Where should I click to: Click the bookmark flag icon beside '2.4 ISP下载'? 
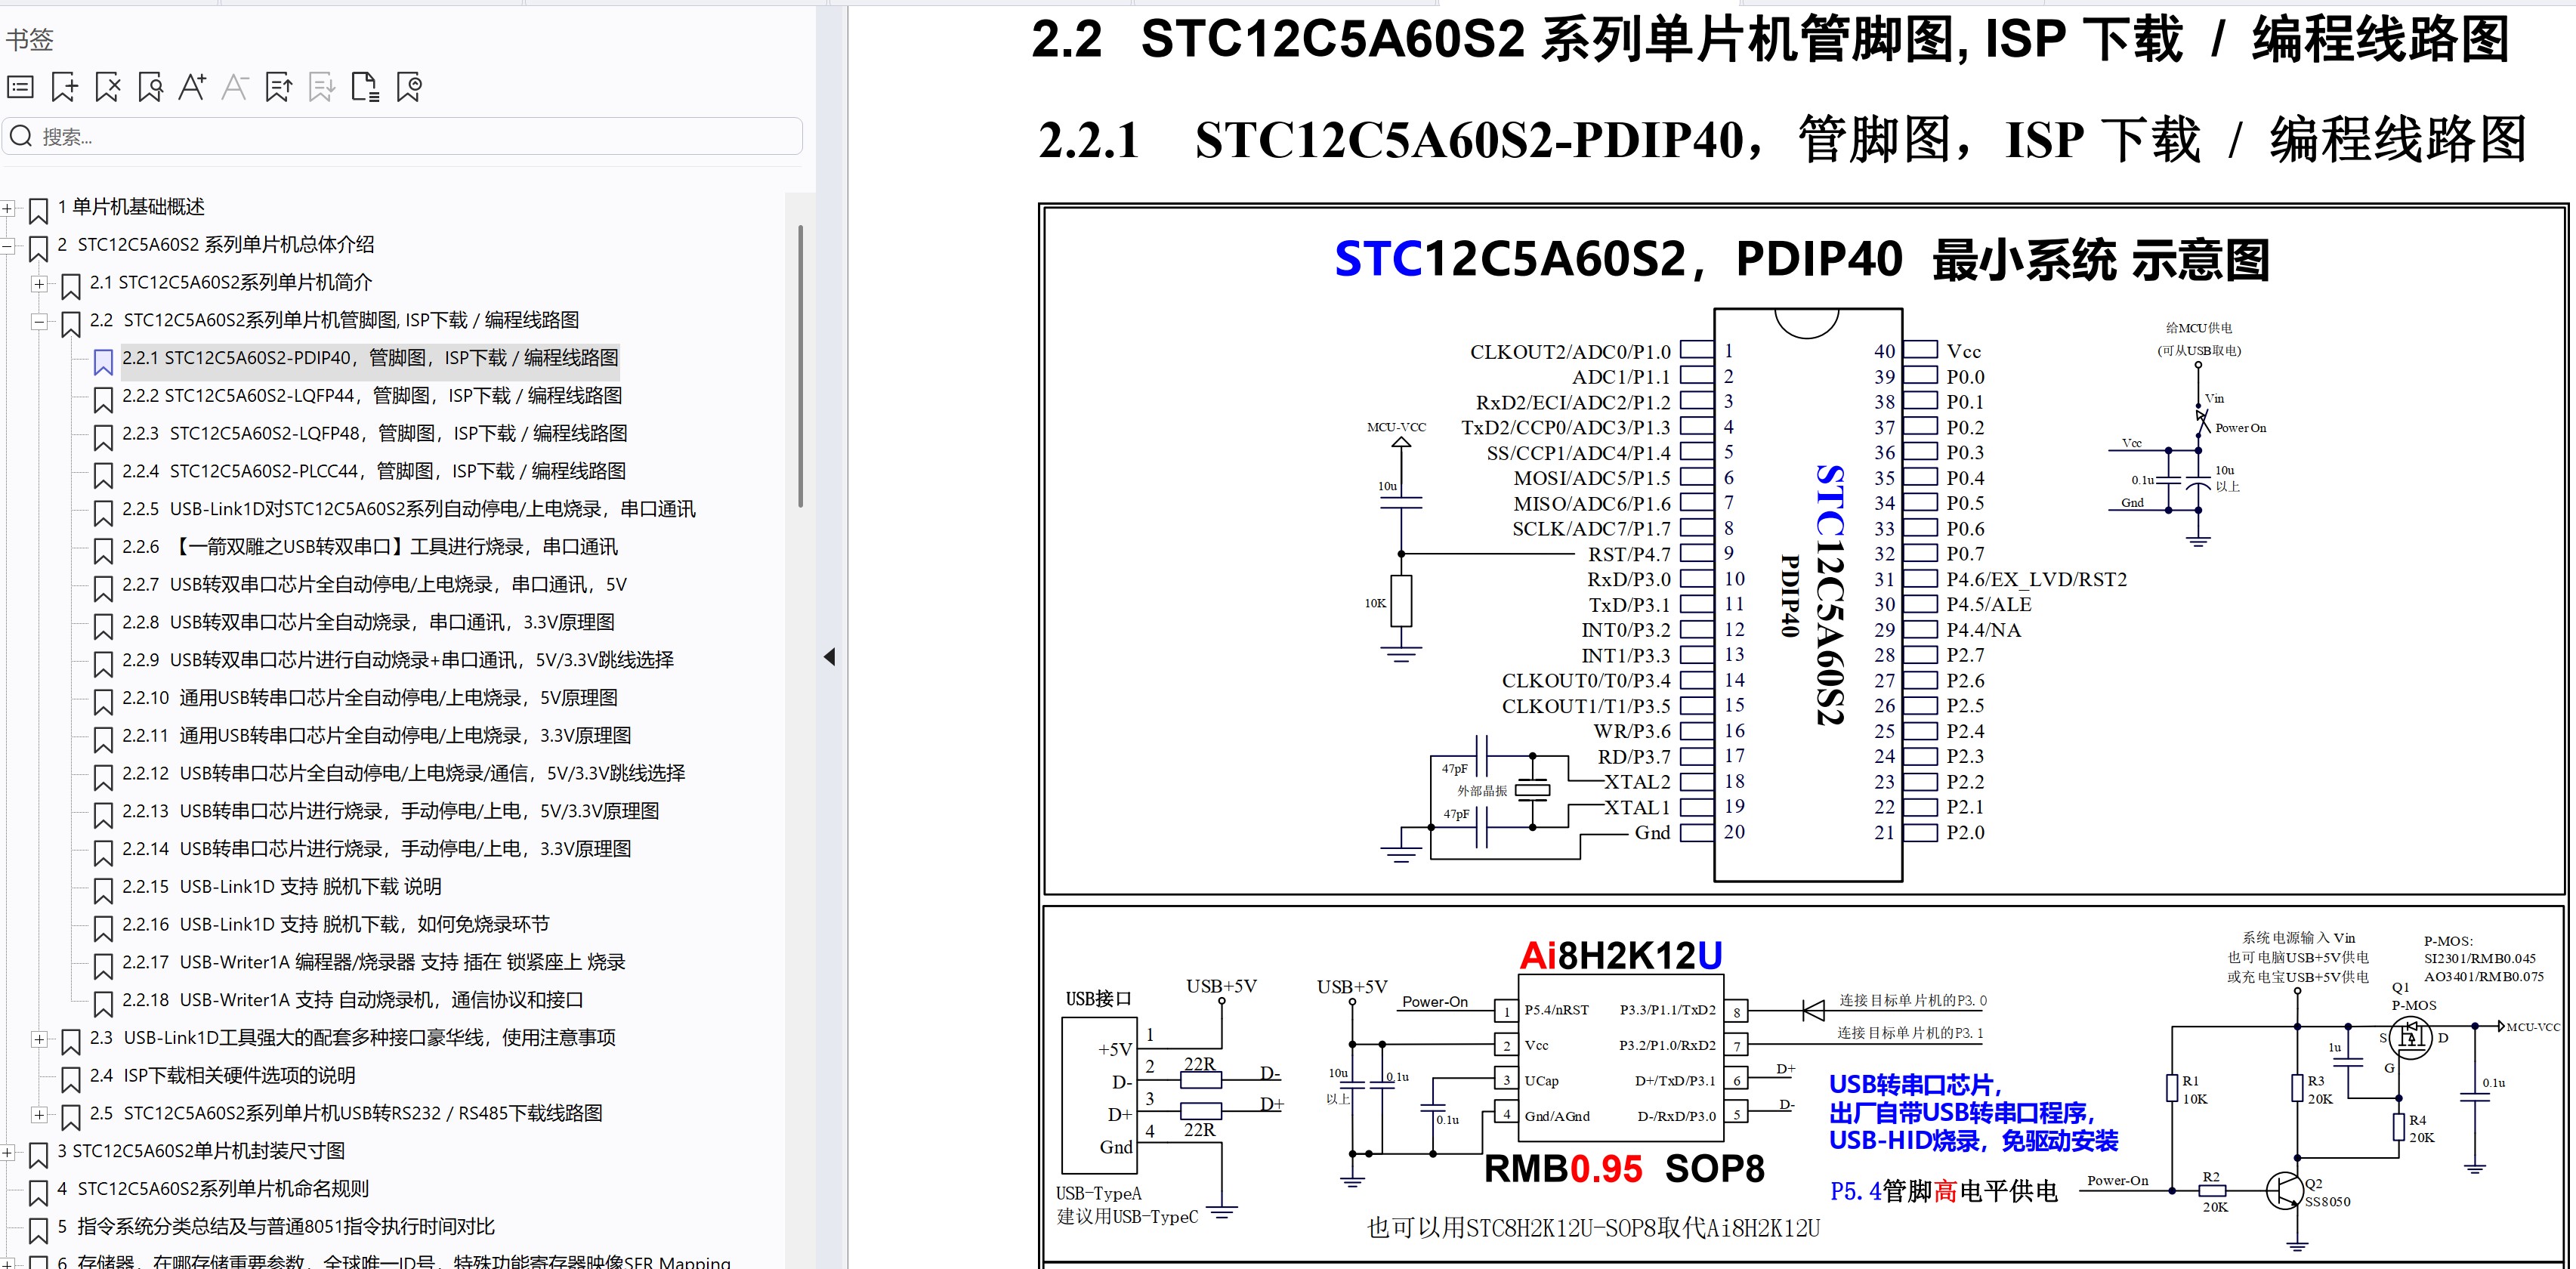(x=70, y=1080)
